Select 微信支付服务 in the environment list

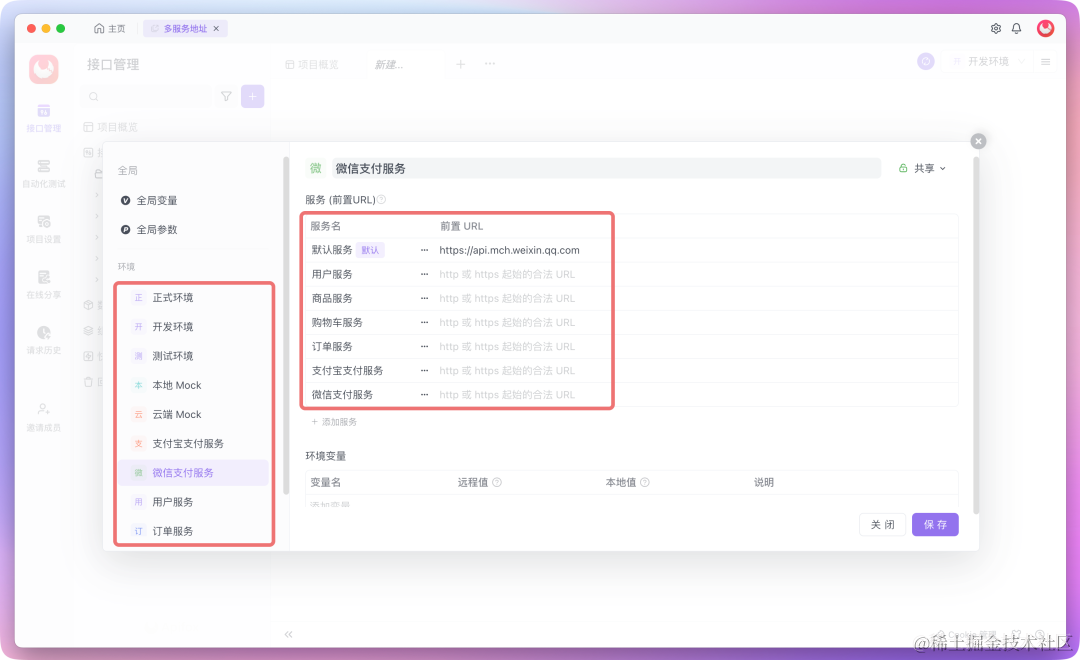pyautogui.click(x=194, y=473)
